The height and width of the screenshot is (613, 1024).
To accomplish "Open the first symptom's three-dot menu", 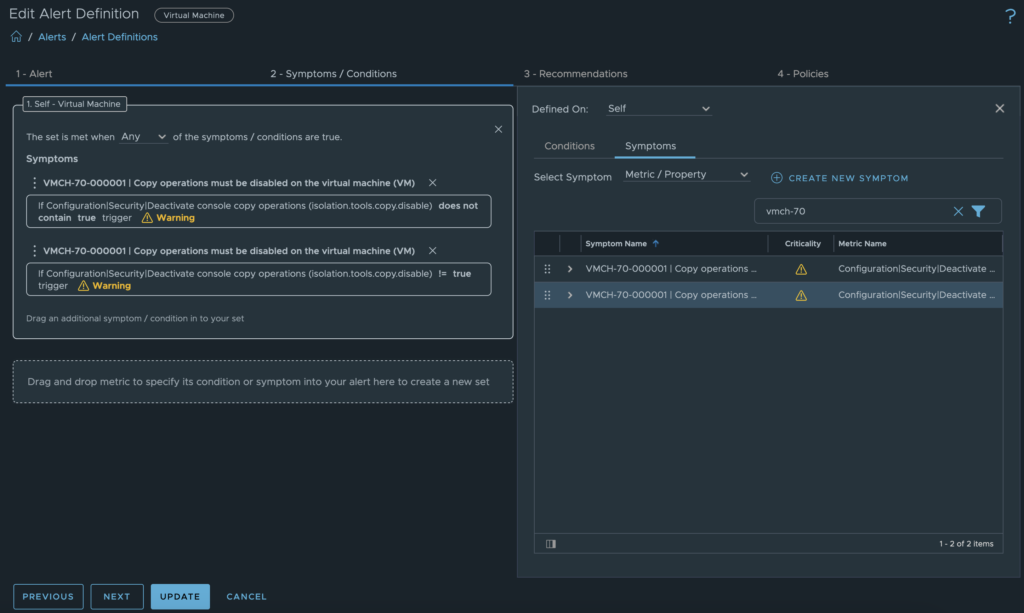I will (x=35, y=183).
